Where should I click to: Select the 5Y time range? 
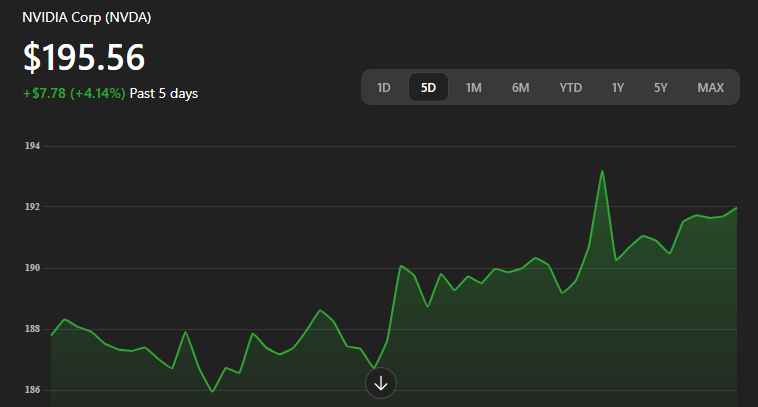pyautogui.click(x=661, y=87)
